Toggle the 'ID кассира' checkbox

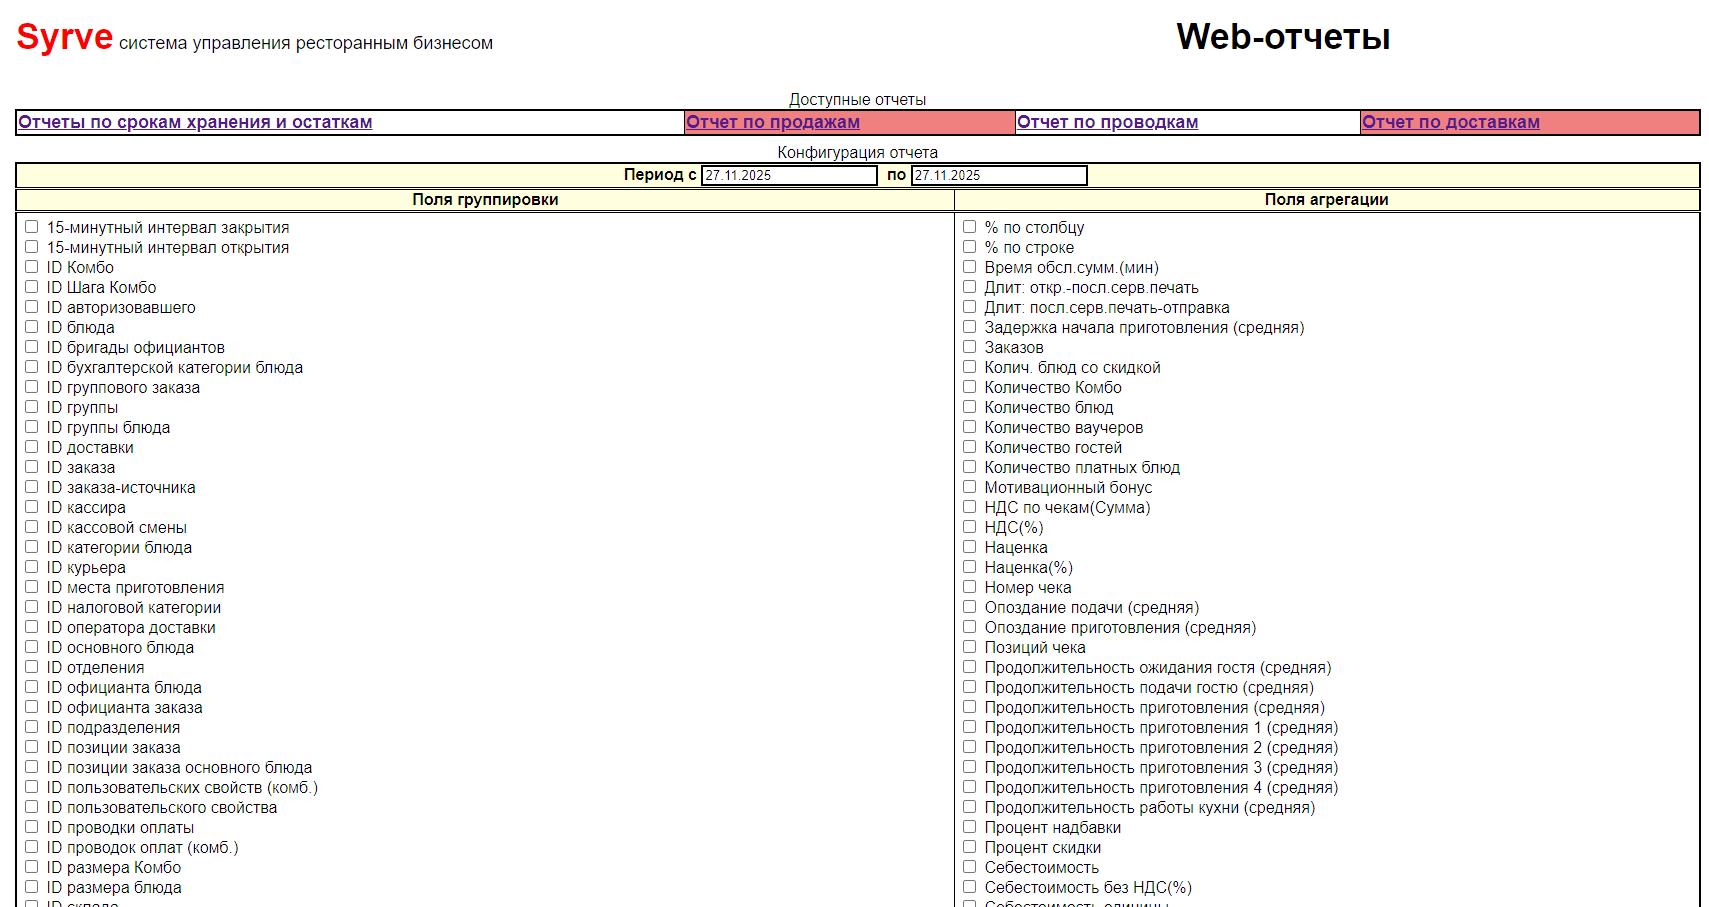32,507
